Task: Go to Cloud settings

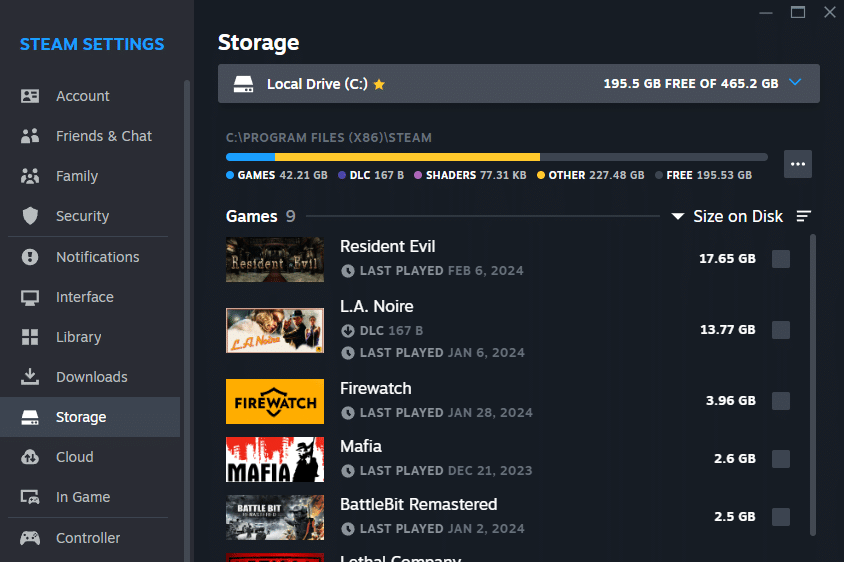Action: pyautogui.click(x=90, y=457)
